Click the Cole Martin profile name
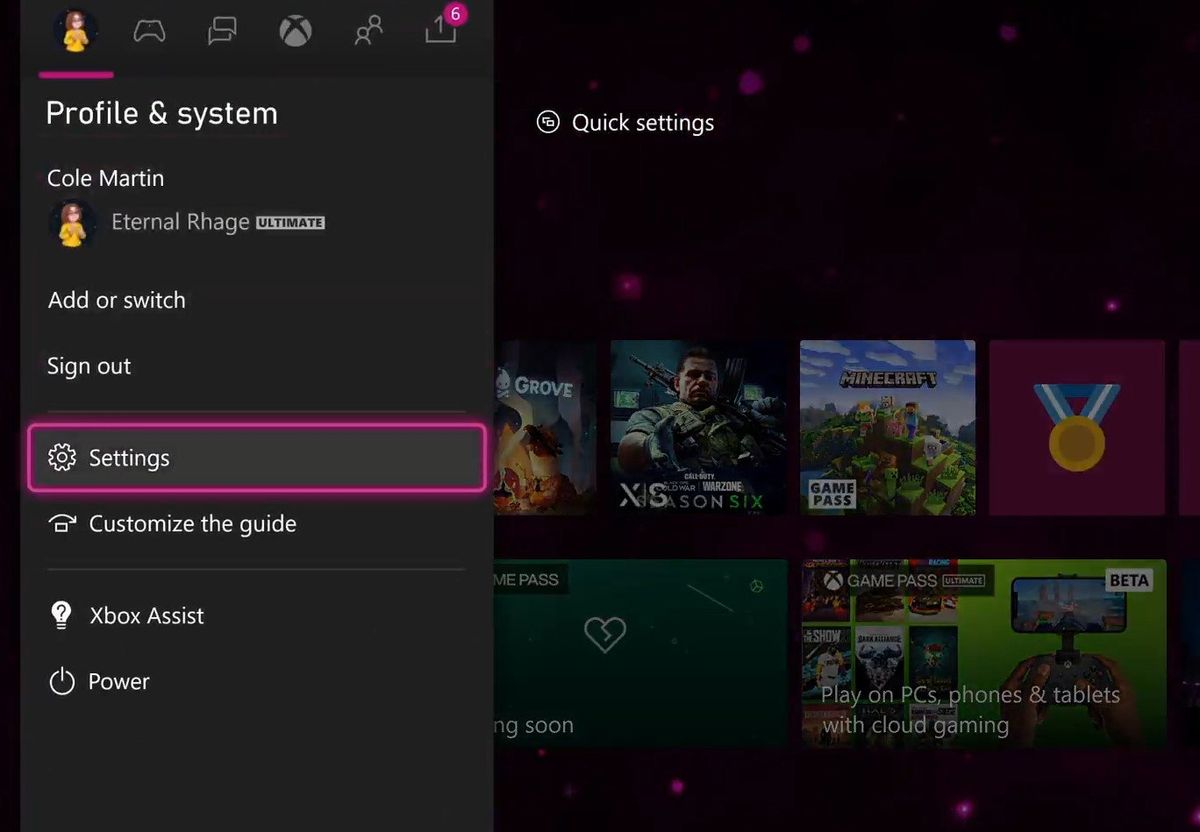Image resolution: width=1200 pixels, height=832 pixels. point(105,178)
